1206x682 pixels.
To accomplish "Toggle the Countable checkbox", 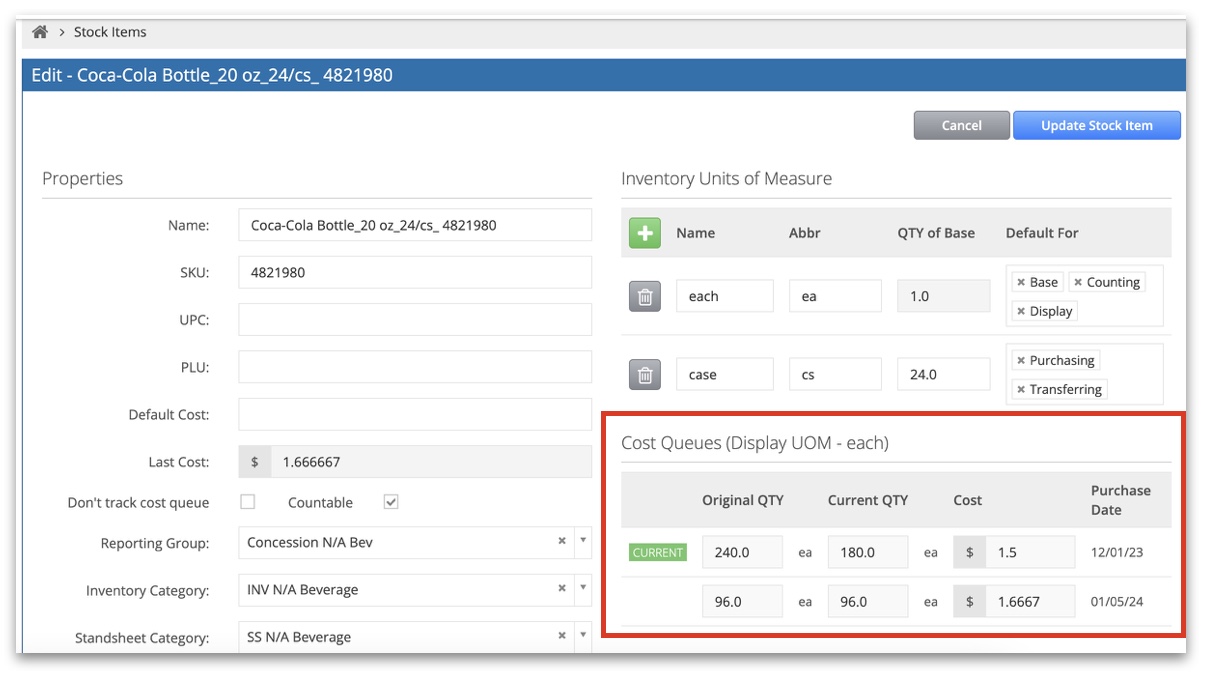I will (391, 502).
